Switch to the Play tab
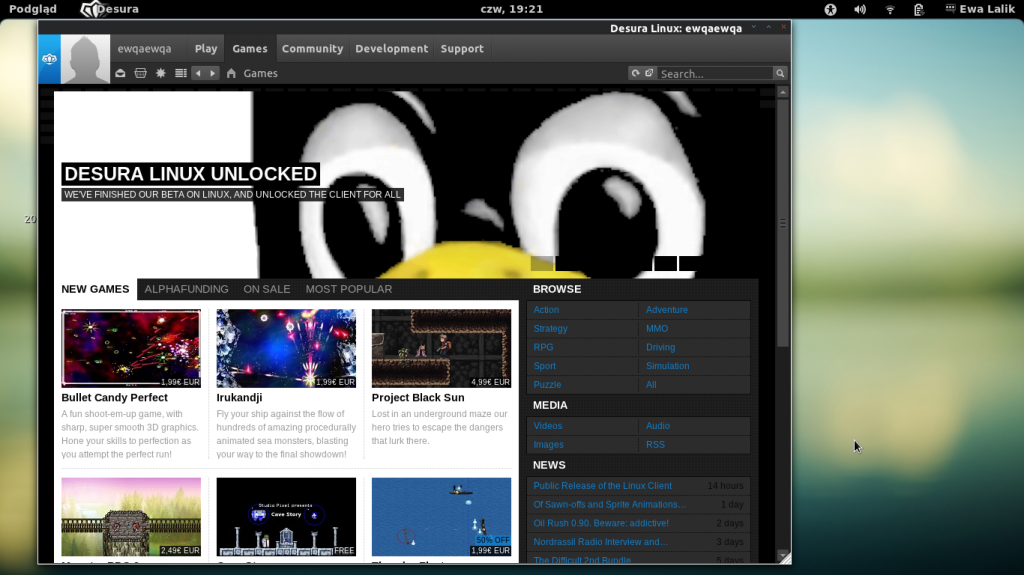This screenshot has height=575, width=1024. pos(206,48)
